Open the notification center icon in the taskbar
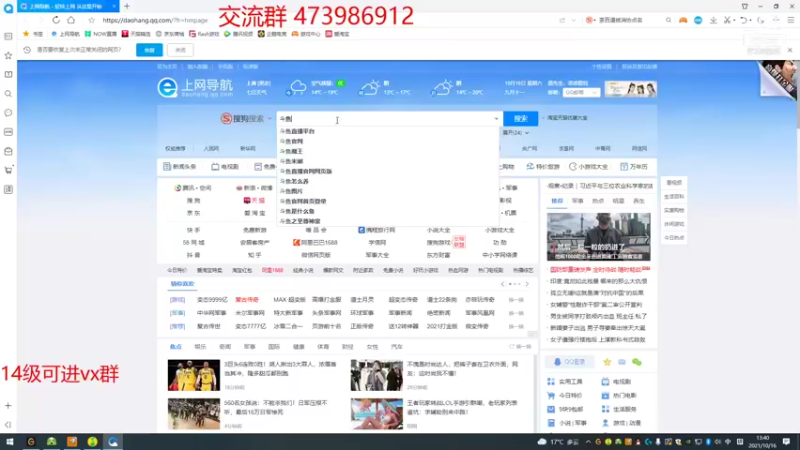This screenshot has height=450, width=800. (x=786, y=441)
